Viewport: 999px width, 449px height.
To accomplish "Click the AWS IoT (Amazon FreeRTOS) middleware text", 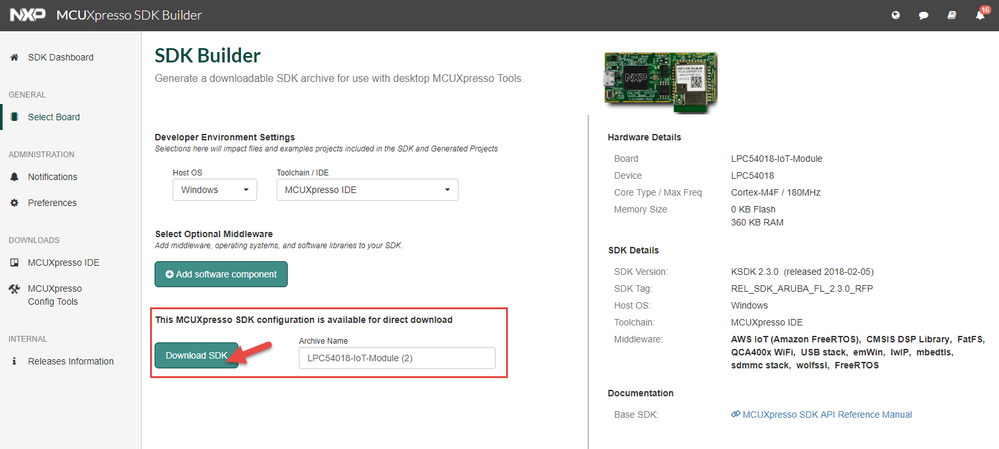I will [796, 339].
